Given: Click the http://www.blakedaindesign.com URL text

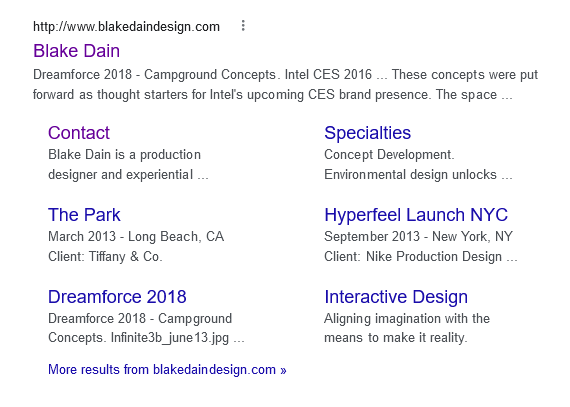Looking at the screenshot, I should click(126, 27).
